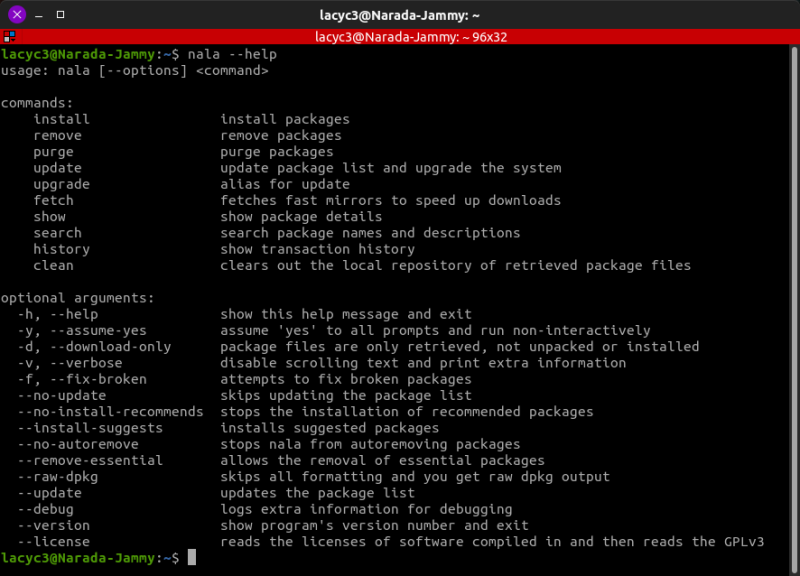Viewport: 800px width, 576px height.
Task: Click the optional arguments heading
Action: pyautogui.click(x=77, y=298)
